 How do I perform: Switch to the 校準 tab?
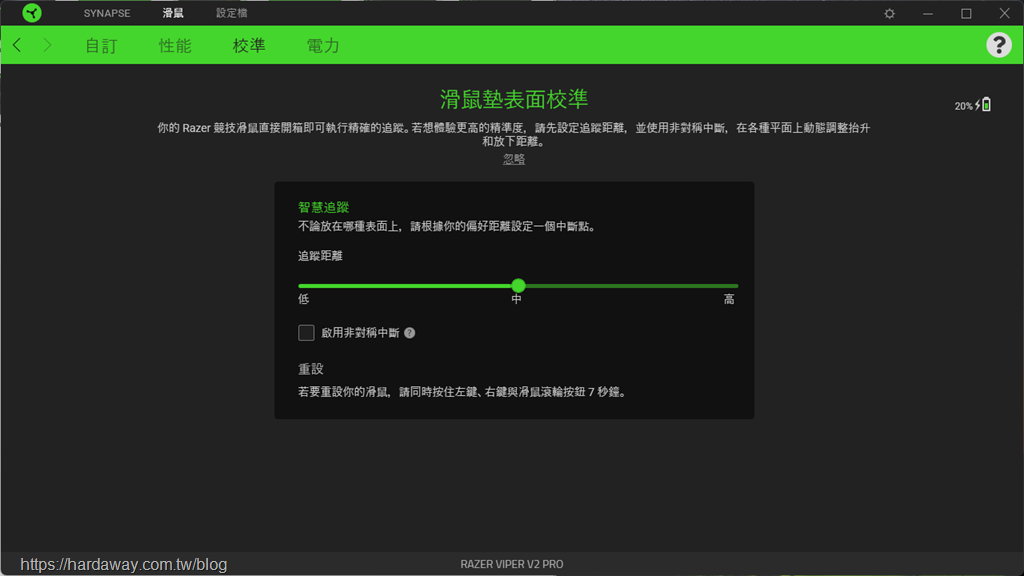pos(249,46)
